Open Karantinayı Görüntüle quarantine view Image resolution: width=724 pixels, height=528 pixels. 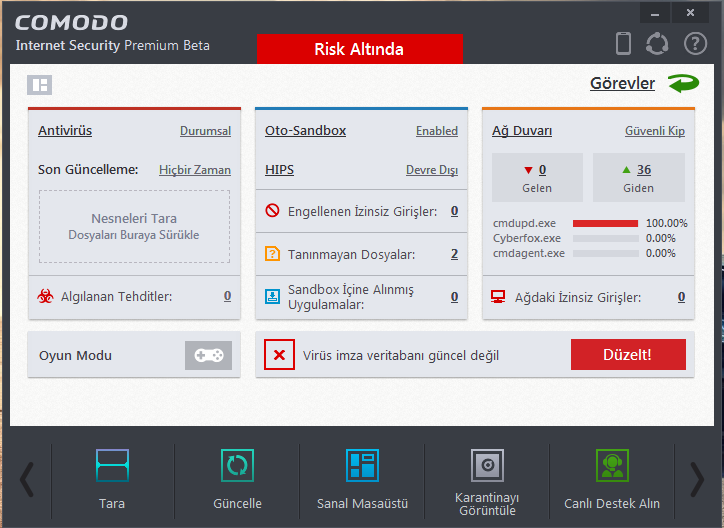click(x=487, y=465)
